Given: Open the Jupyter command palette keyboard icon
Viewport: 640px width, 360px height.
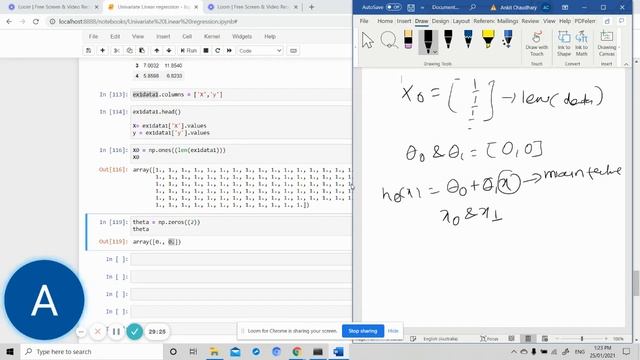Looking at the screenshot, I should tap(293, 51).
